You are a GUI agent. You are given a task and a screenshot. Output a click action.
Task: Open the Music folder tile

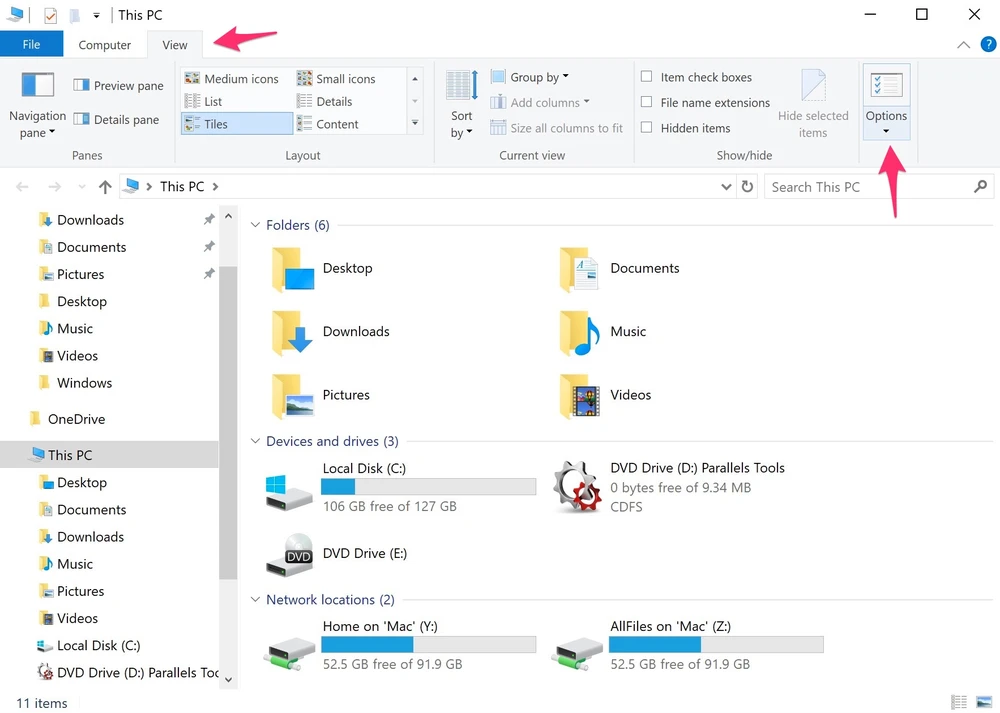[x=580, y=332]
